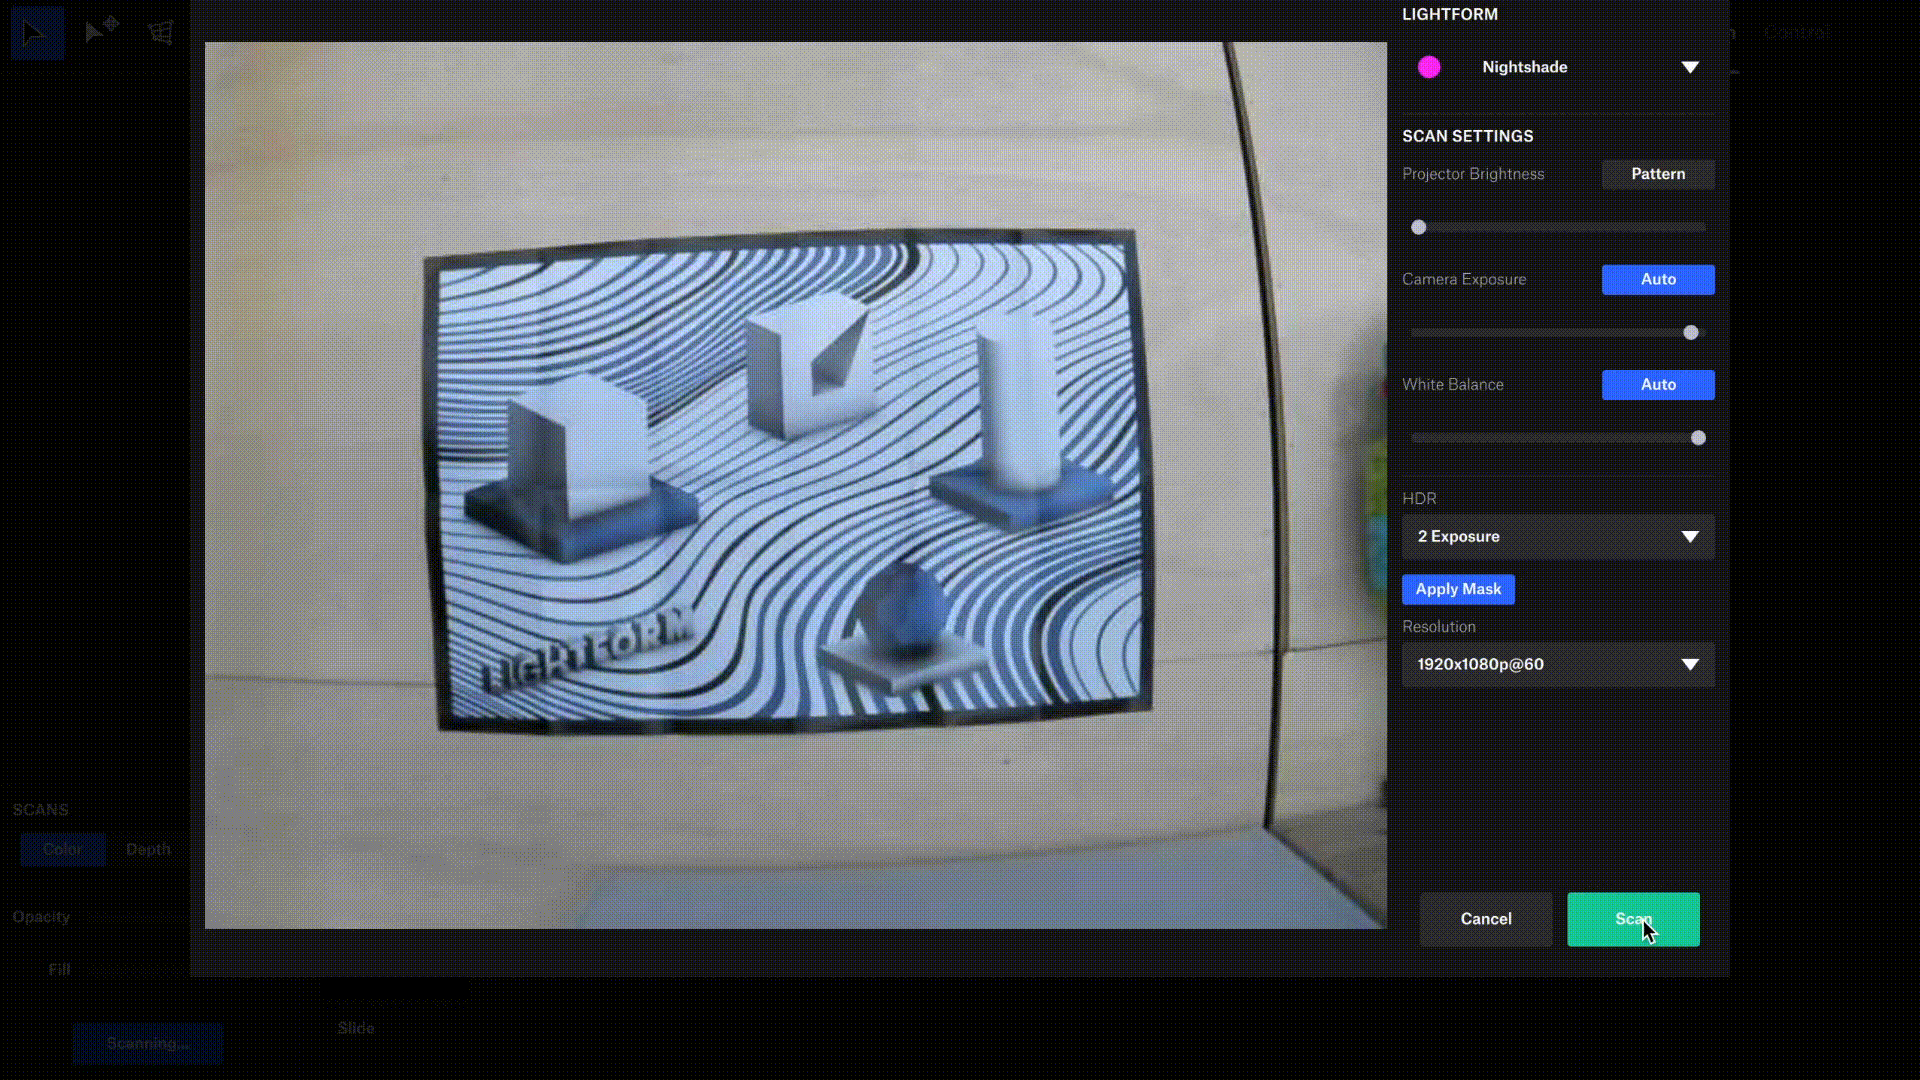
Task: Open the Nightshade device dropdown arrow
Action: 1689,67
